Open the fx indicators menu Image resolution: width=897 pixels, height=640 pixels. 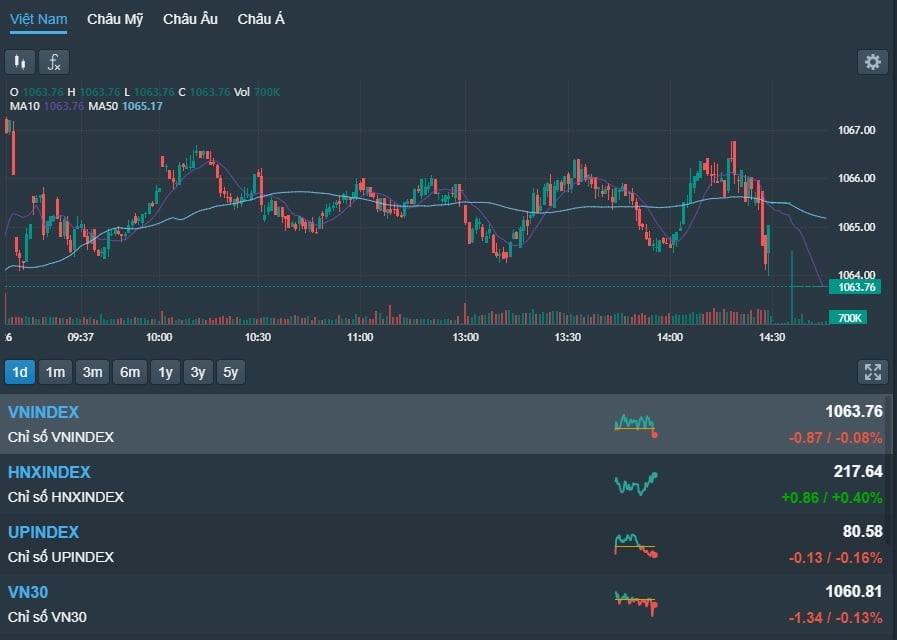tap(54, 62)
